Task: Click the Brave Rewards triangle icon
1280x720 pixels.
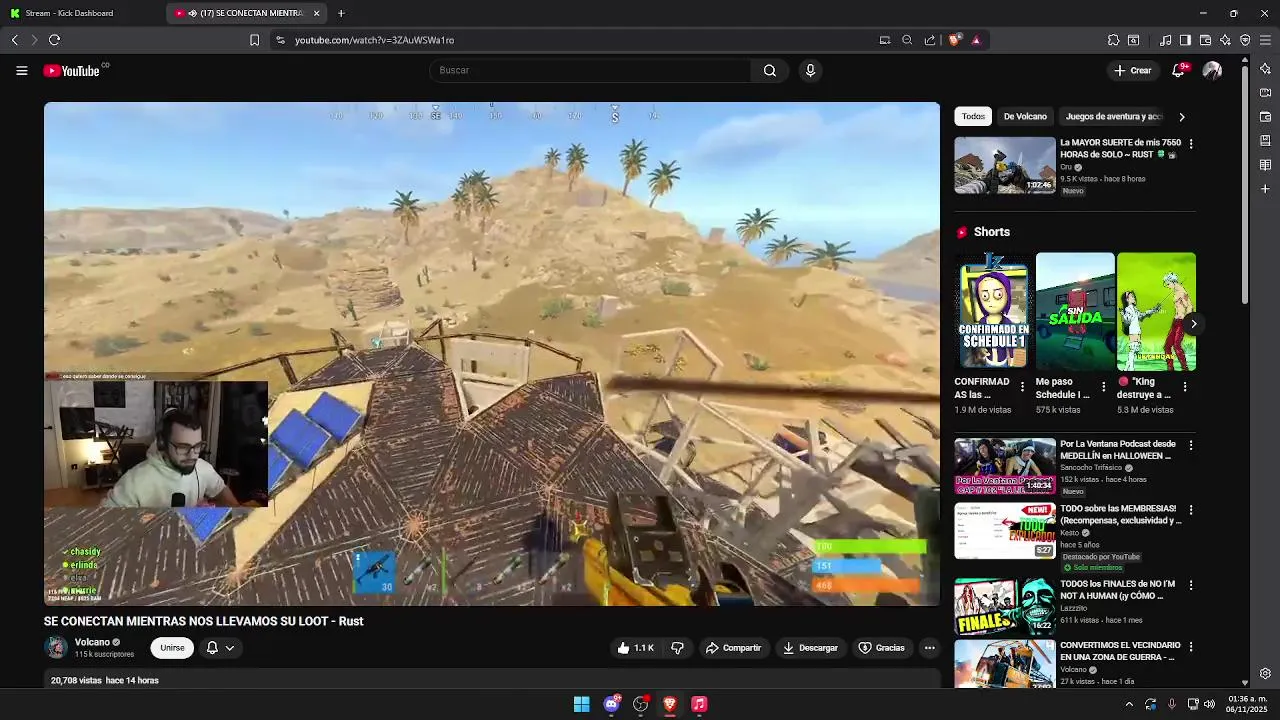Action: (976, 40)
